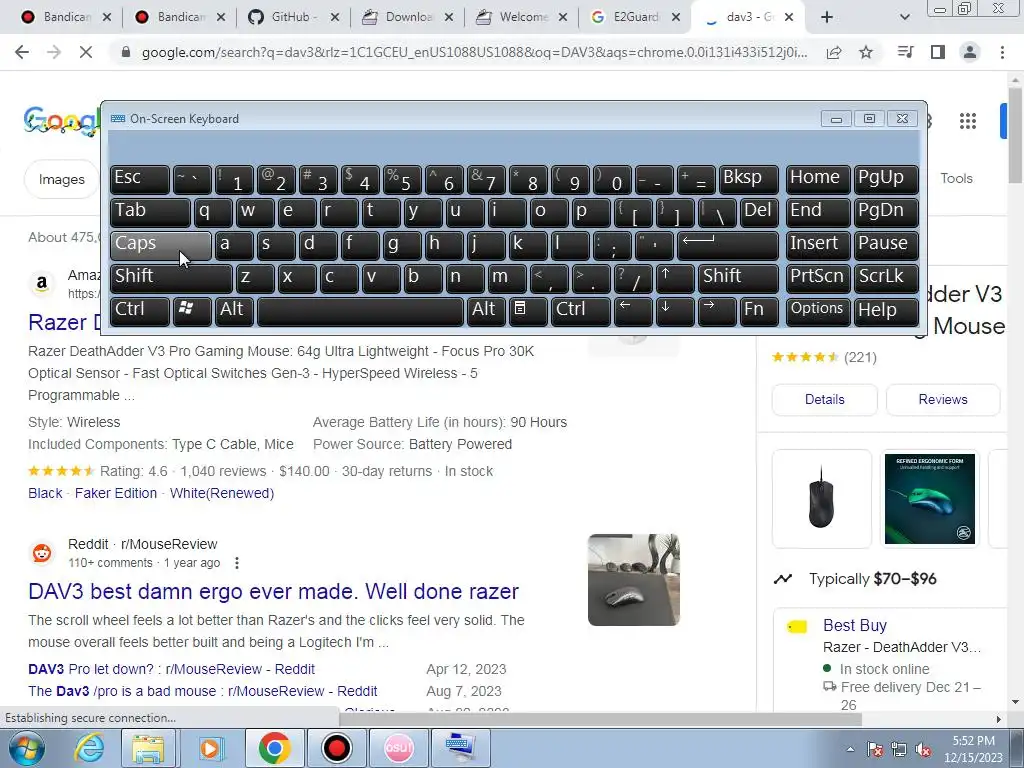Image resolution: width=1024 pixels, height=768 pixels.
Task: Open Bandicam recorder from the taskbar
Action: pyautogui.click(x=337, y=748)
